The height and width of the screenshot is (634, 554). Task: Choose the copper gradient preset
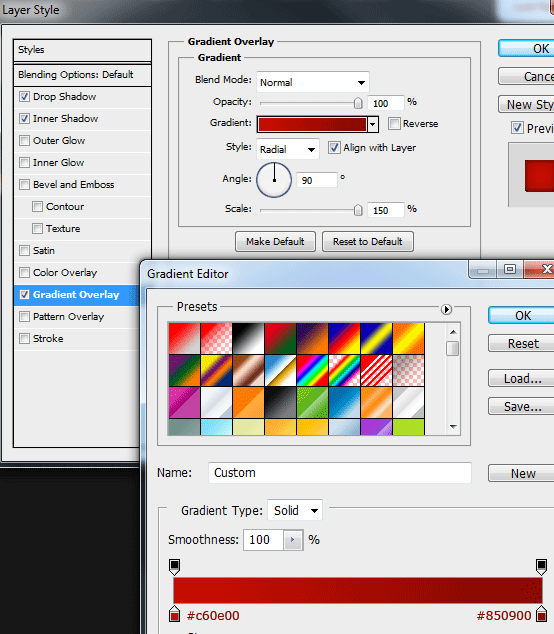pyautogui.click(x=248, y=370)
